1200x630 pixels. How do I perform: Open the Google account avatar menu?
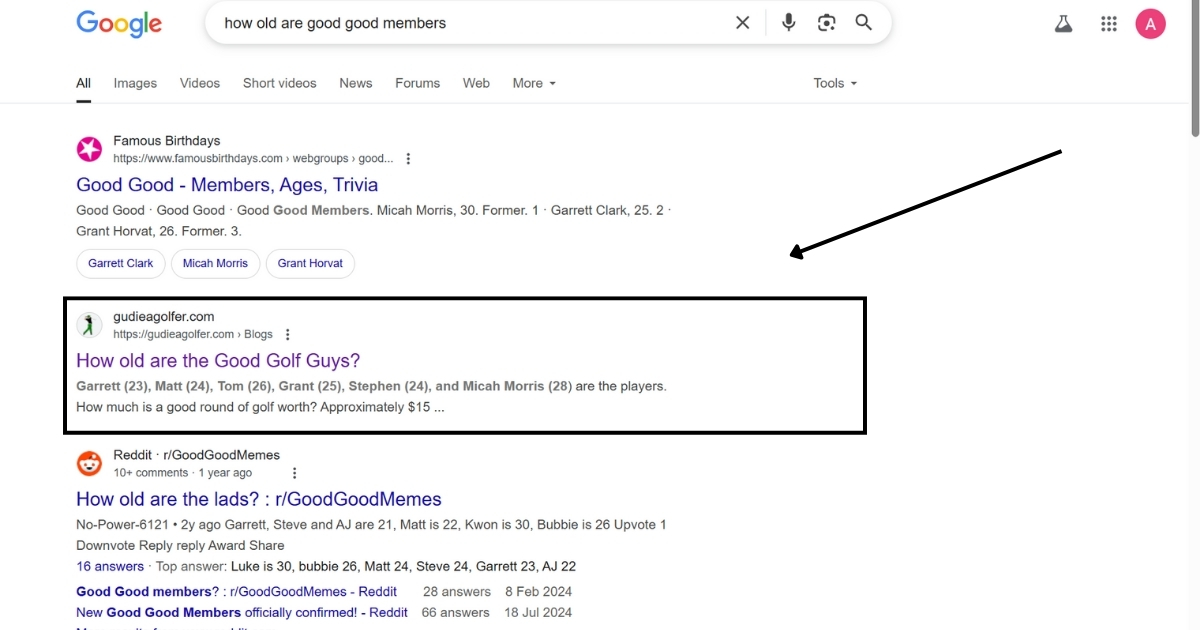pos(1151,24)
